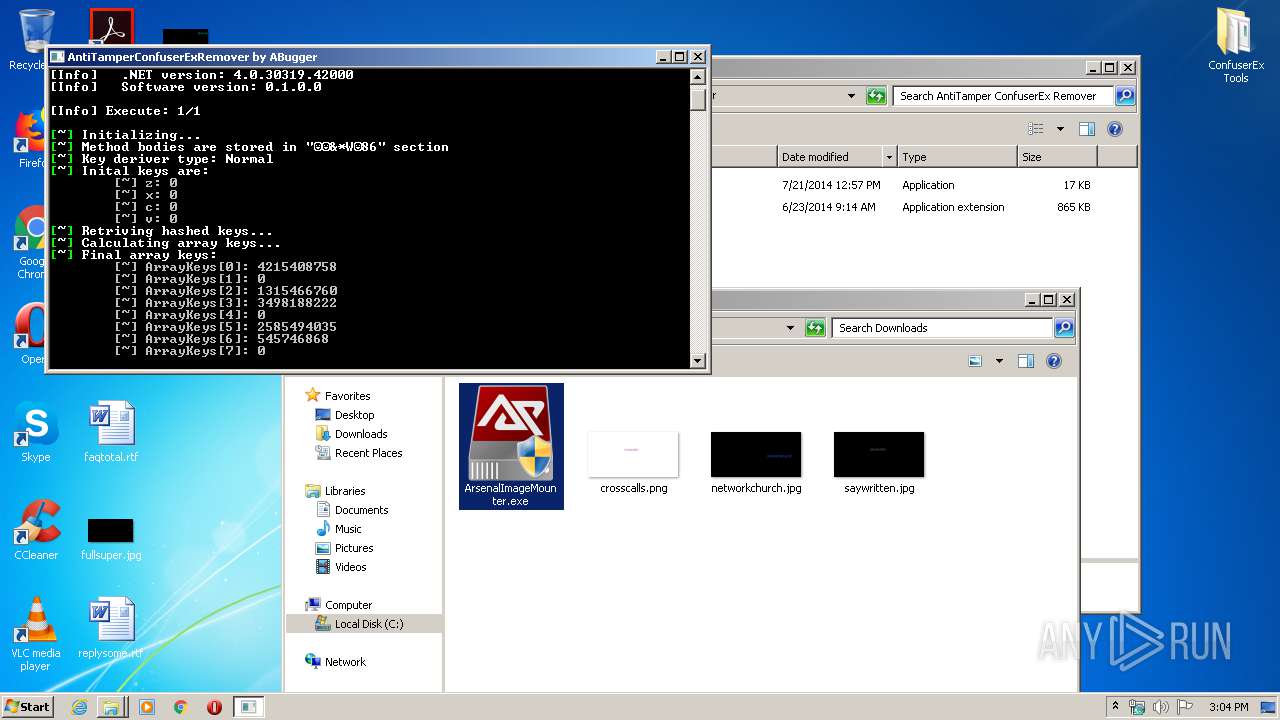This screenshot has width=1280, height=720.
Task: Refresh the Downloads window address bar
Action: [815, 328]
